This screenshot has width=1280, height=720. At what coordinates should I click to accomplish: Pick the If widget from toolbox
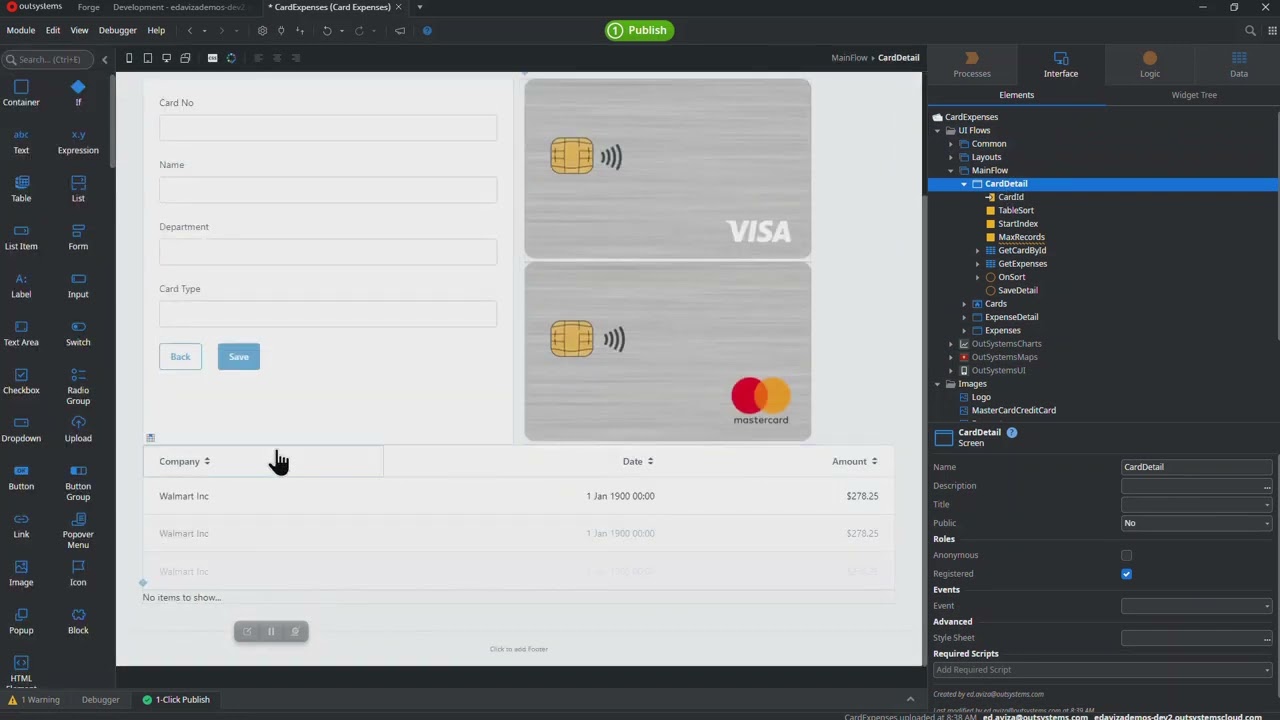78,93
